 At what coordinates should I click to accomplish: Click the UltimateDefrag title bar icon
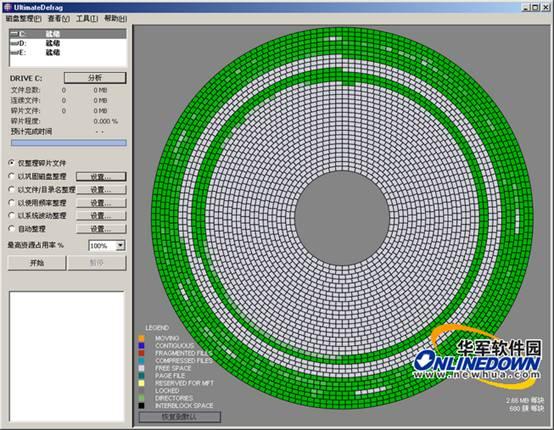point(7,7)
